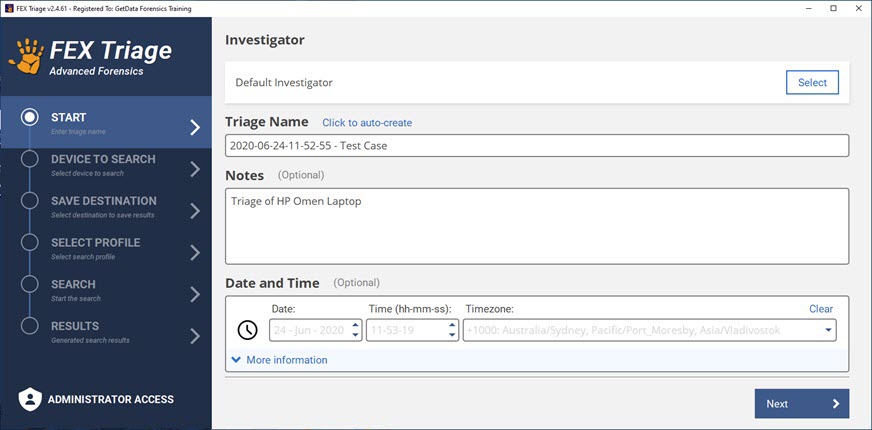Click the Next button
Image resolution: width=872 pixels, height=430 pixels.
click(801, 404)
